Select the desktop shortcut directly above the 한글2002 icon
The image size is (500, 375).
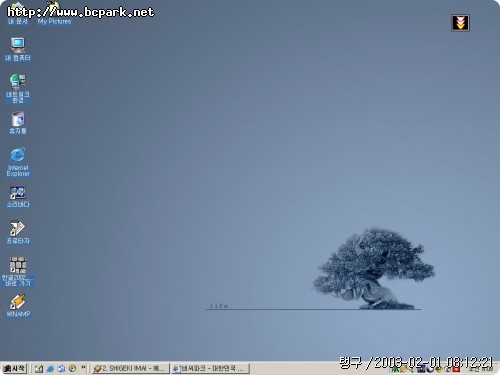(18, 233)
